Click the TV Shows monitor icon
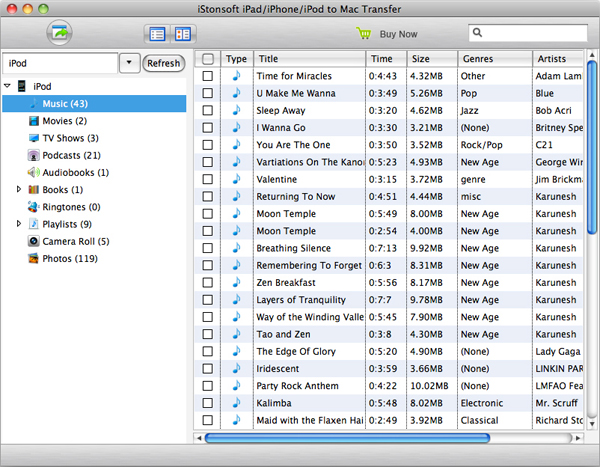The height and width of the screenshot is (467, 600). pyautogui.click(x=34, y=138)
